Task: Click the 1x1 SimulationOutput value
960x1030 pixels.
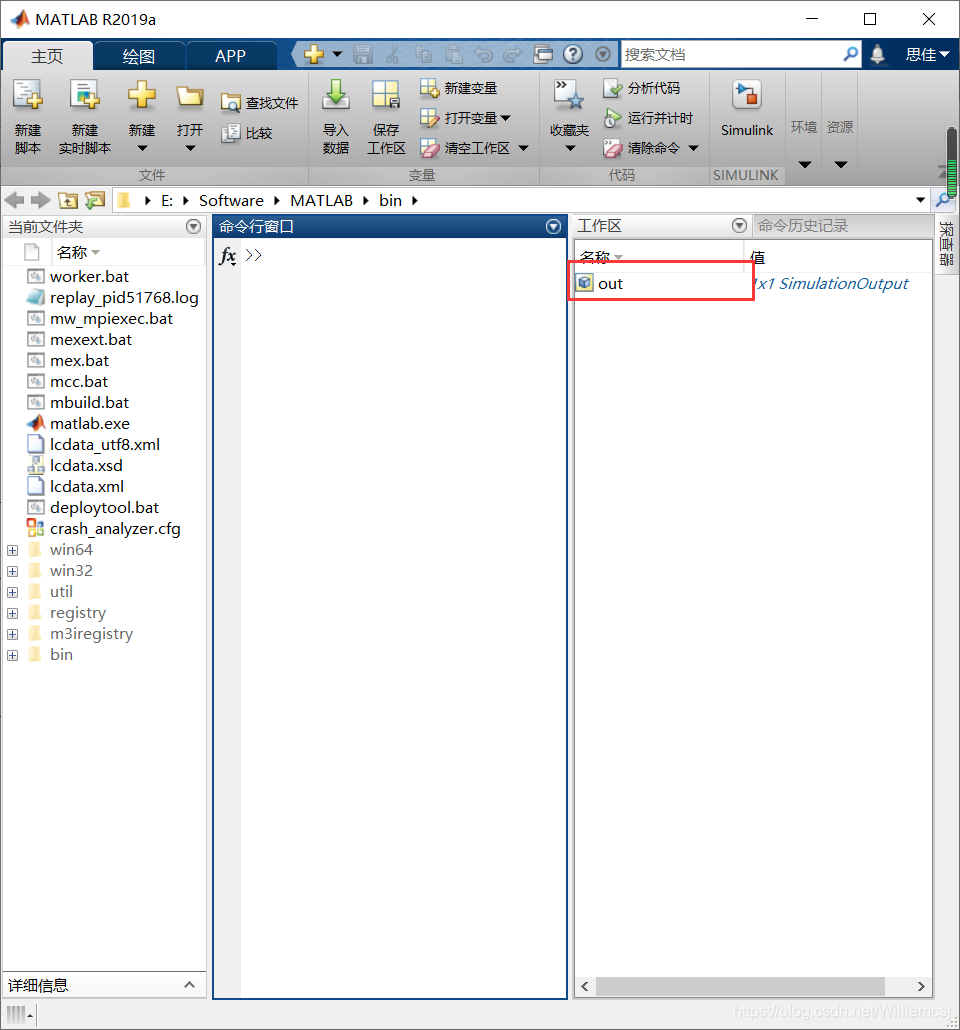Action: coord(831,284)
